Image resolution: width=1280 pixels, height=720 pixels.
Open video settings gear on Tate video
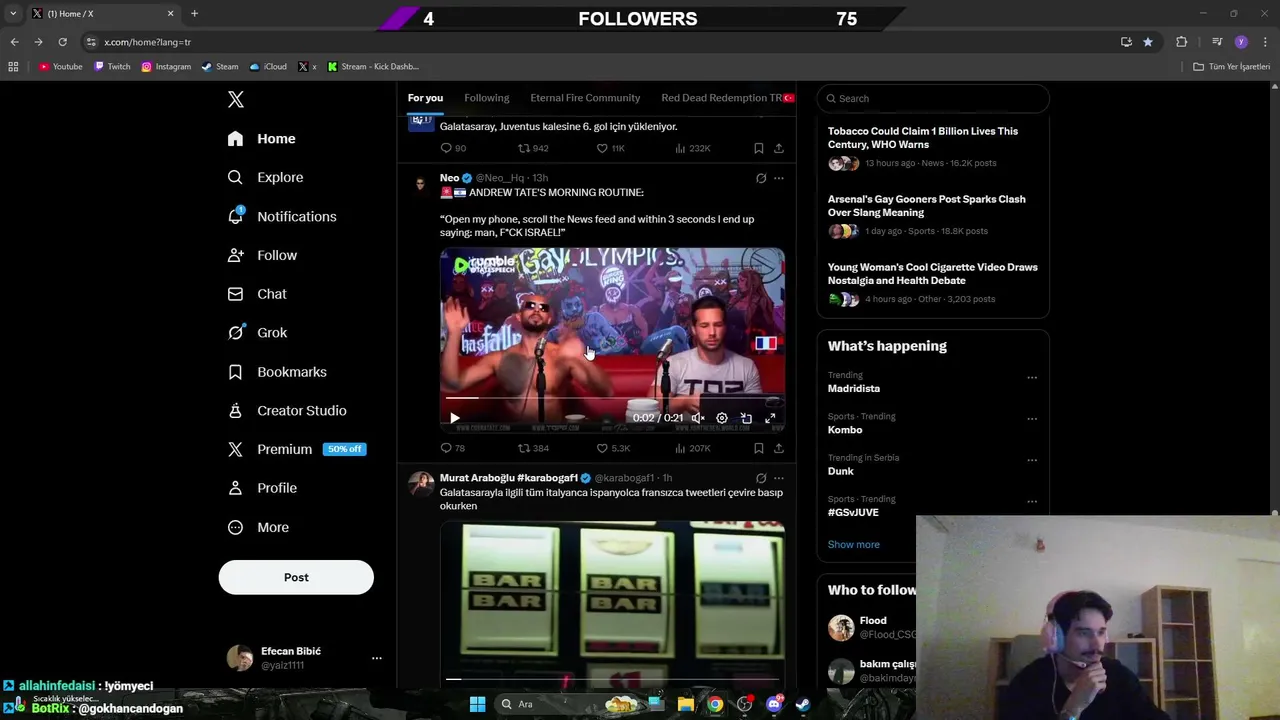(722, 418)
